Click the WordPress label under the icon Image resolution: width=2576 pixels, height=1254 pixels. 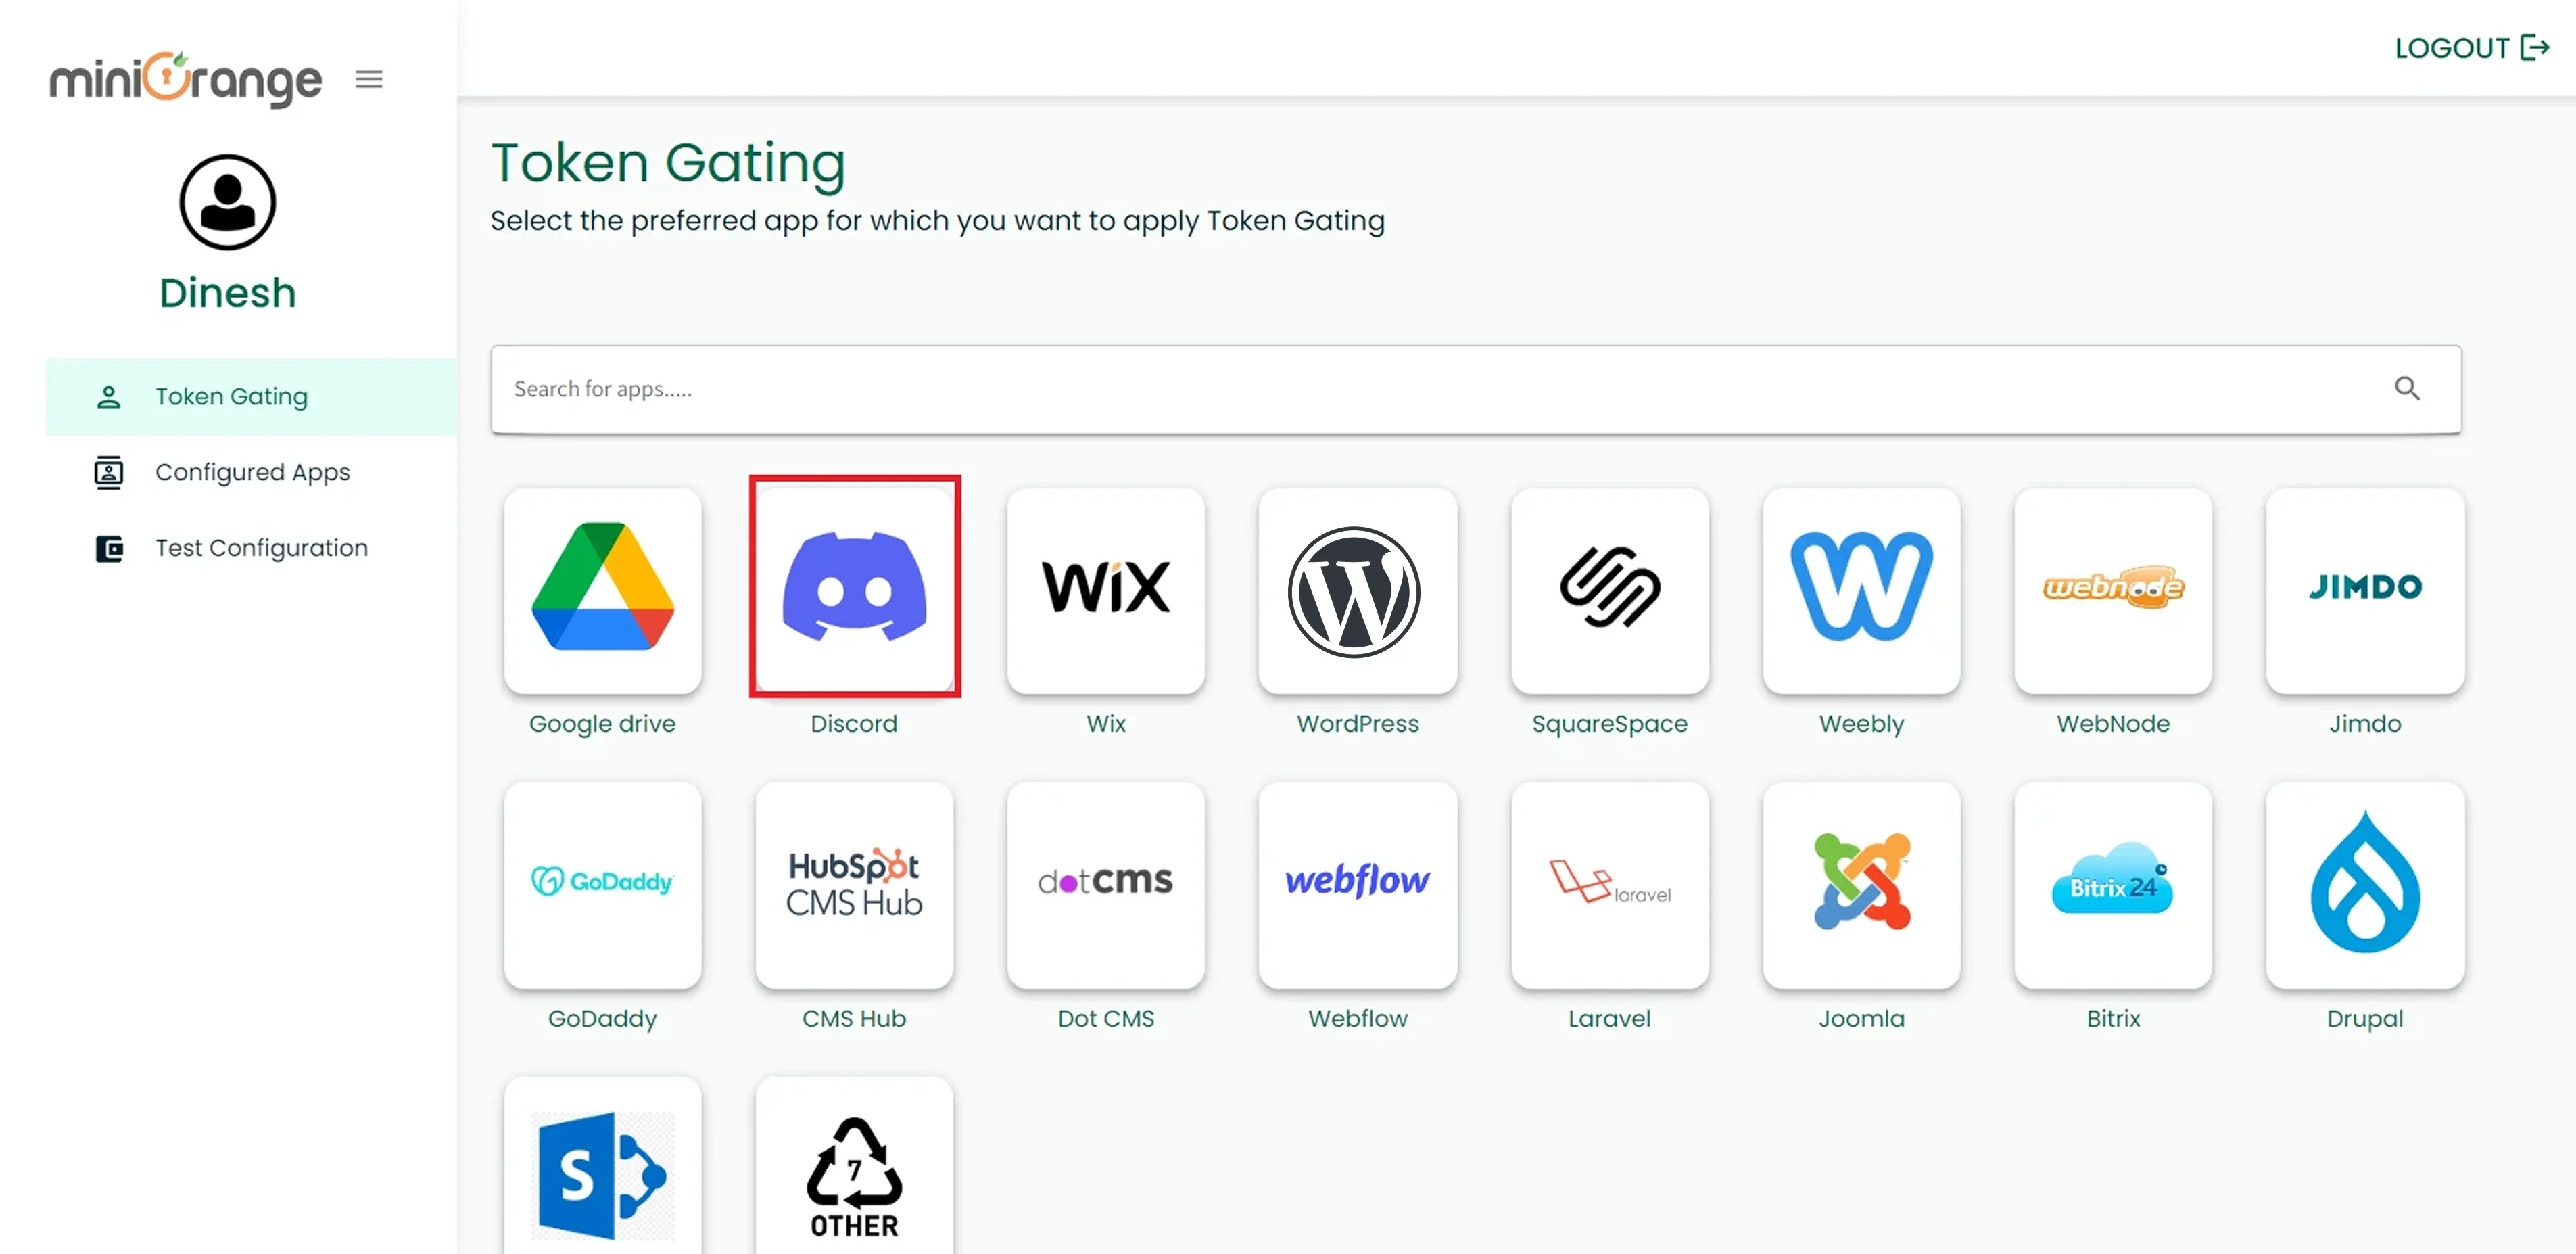pos(1358,723)
